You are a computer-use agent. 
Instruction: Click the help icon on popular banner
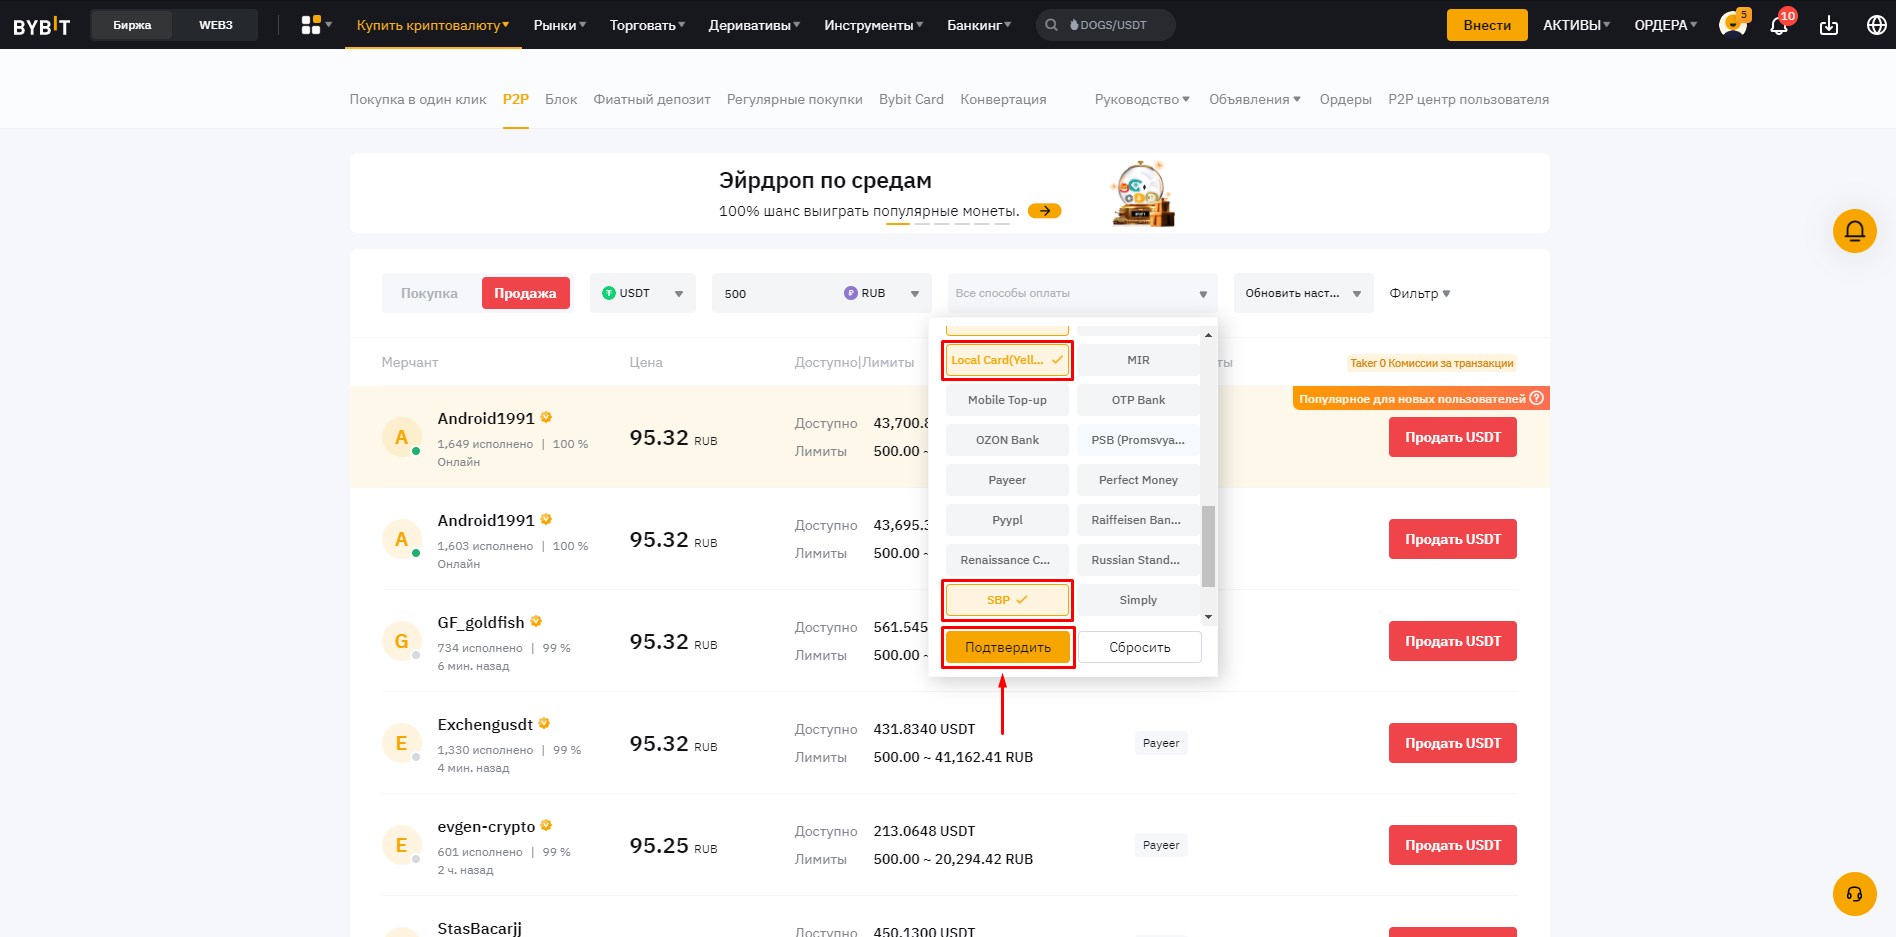(1537, 398)
